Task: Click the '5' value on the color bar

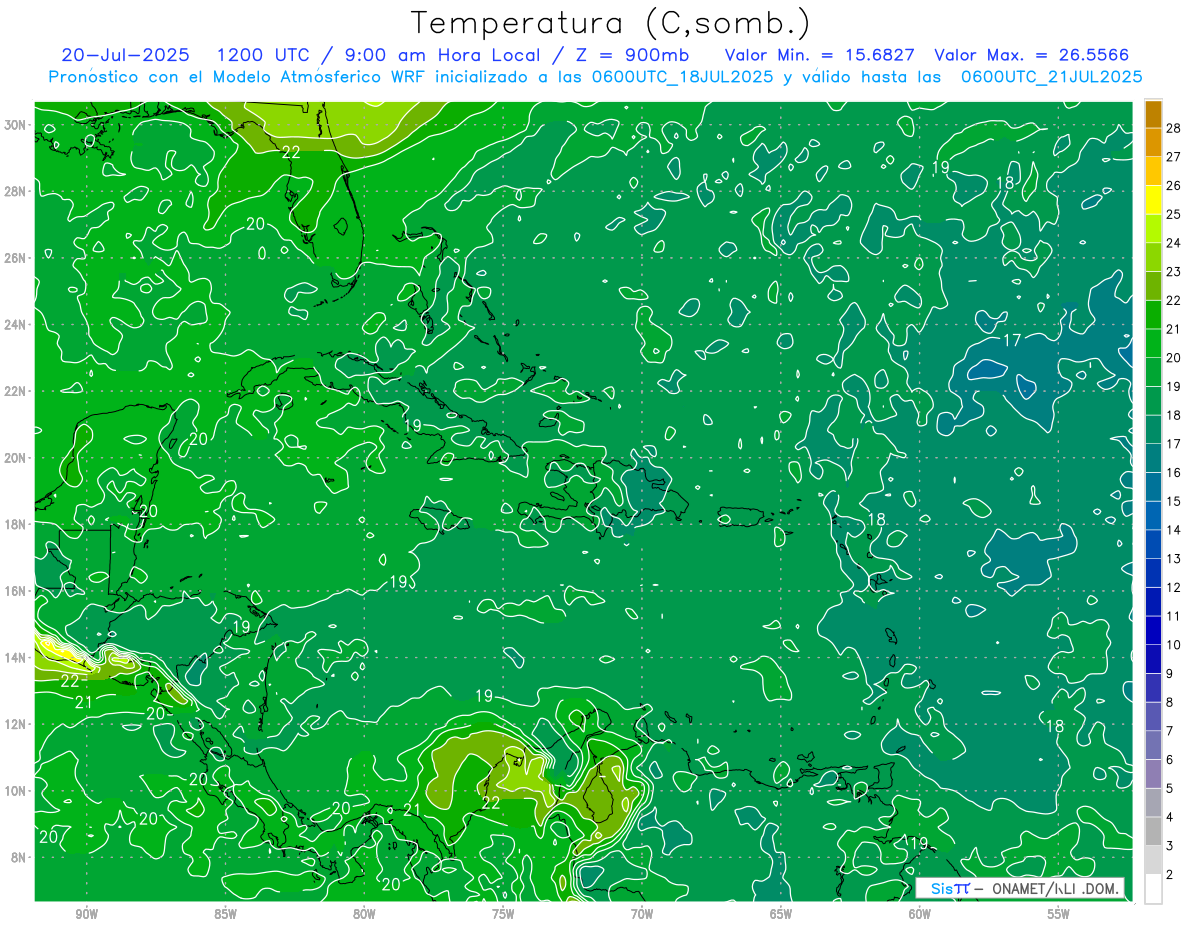Action: (1170, 788)
